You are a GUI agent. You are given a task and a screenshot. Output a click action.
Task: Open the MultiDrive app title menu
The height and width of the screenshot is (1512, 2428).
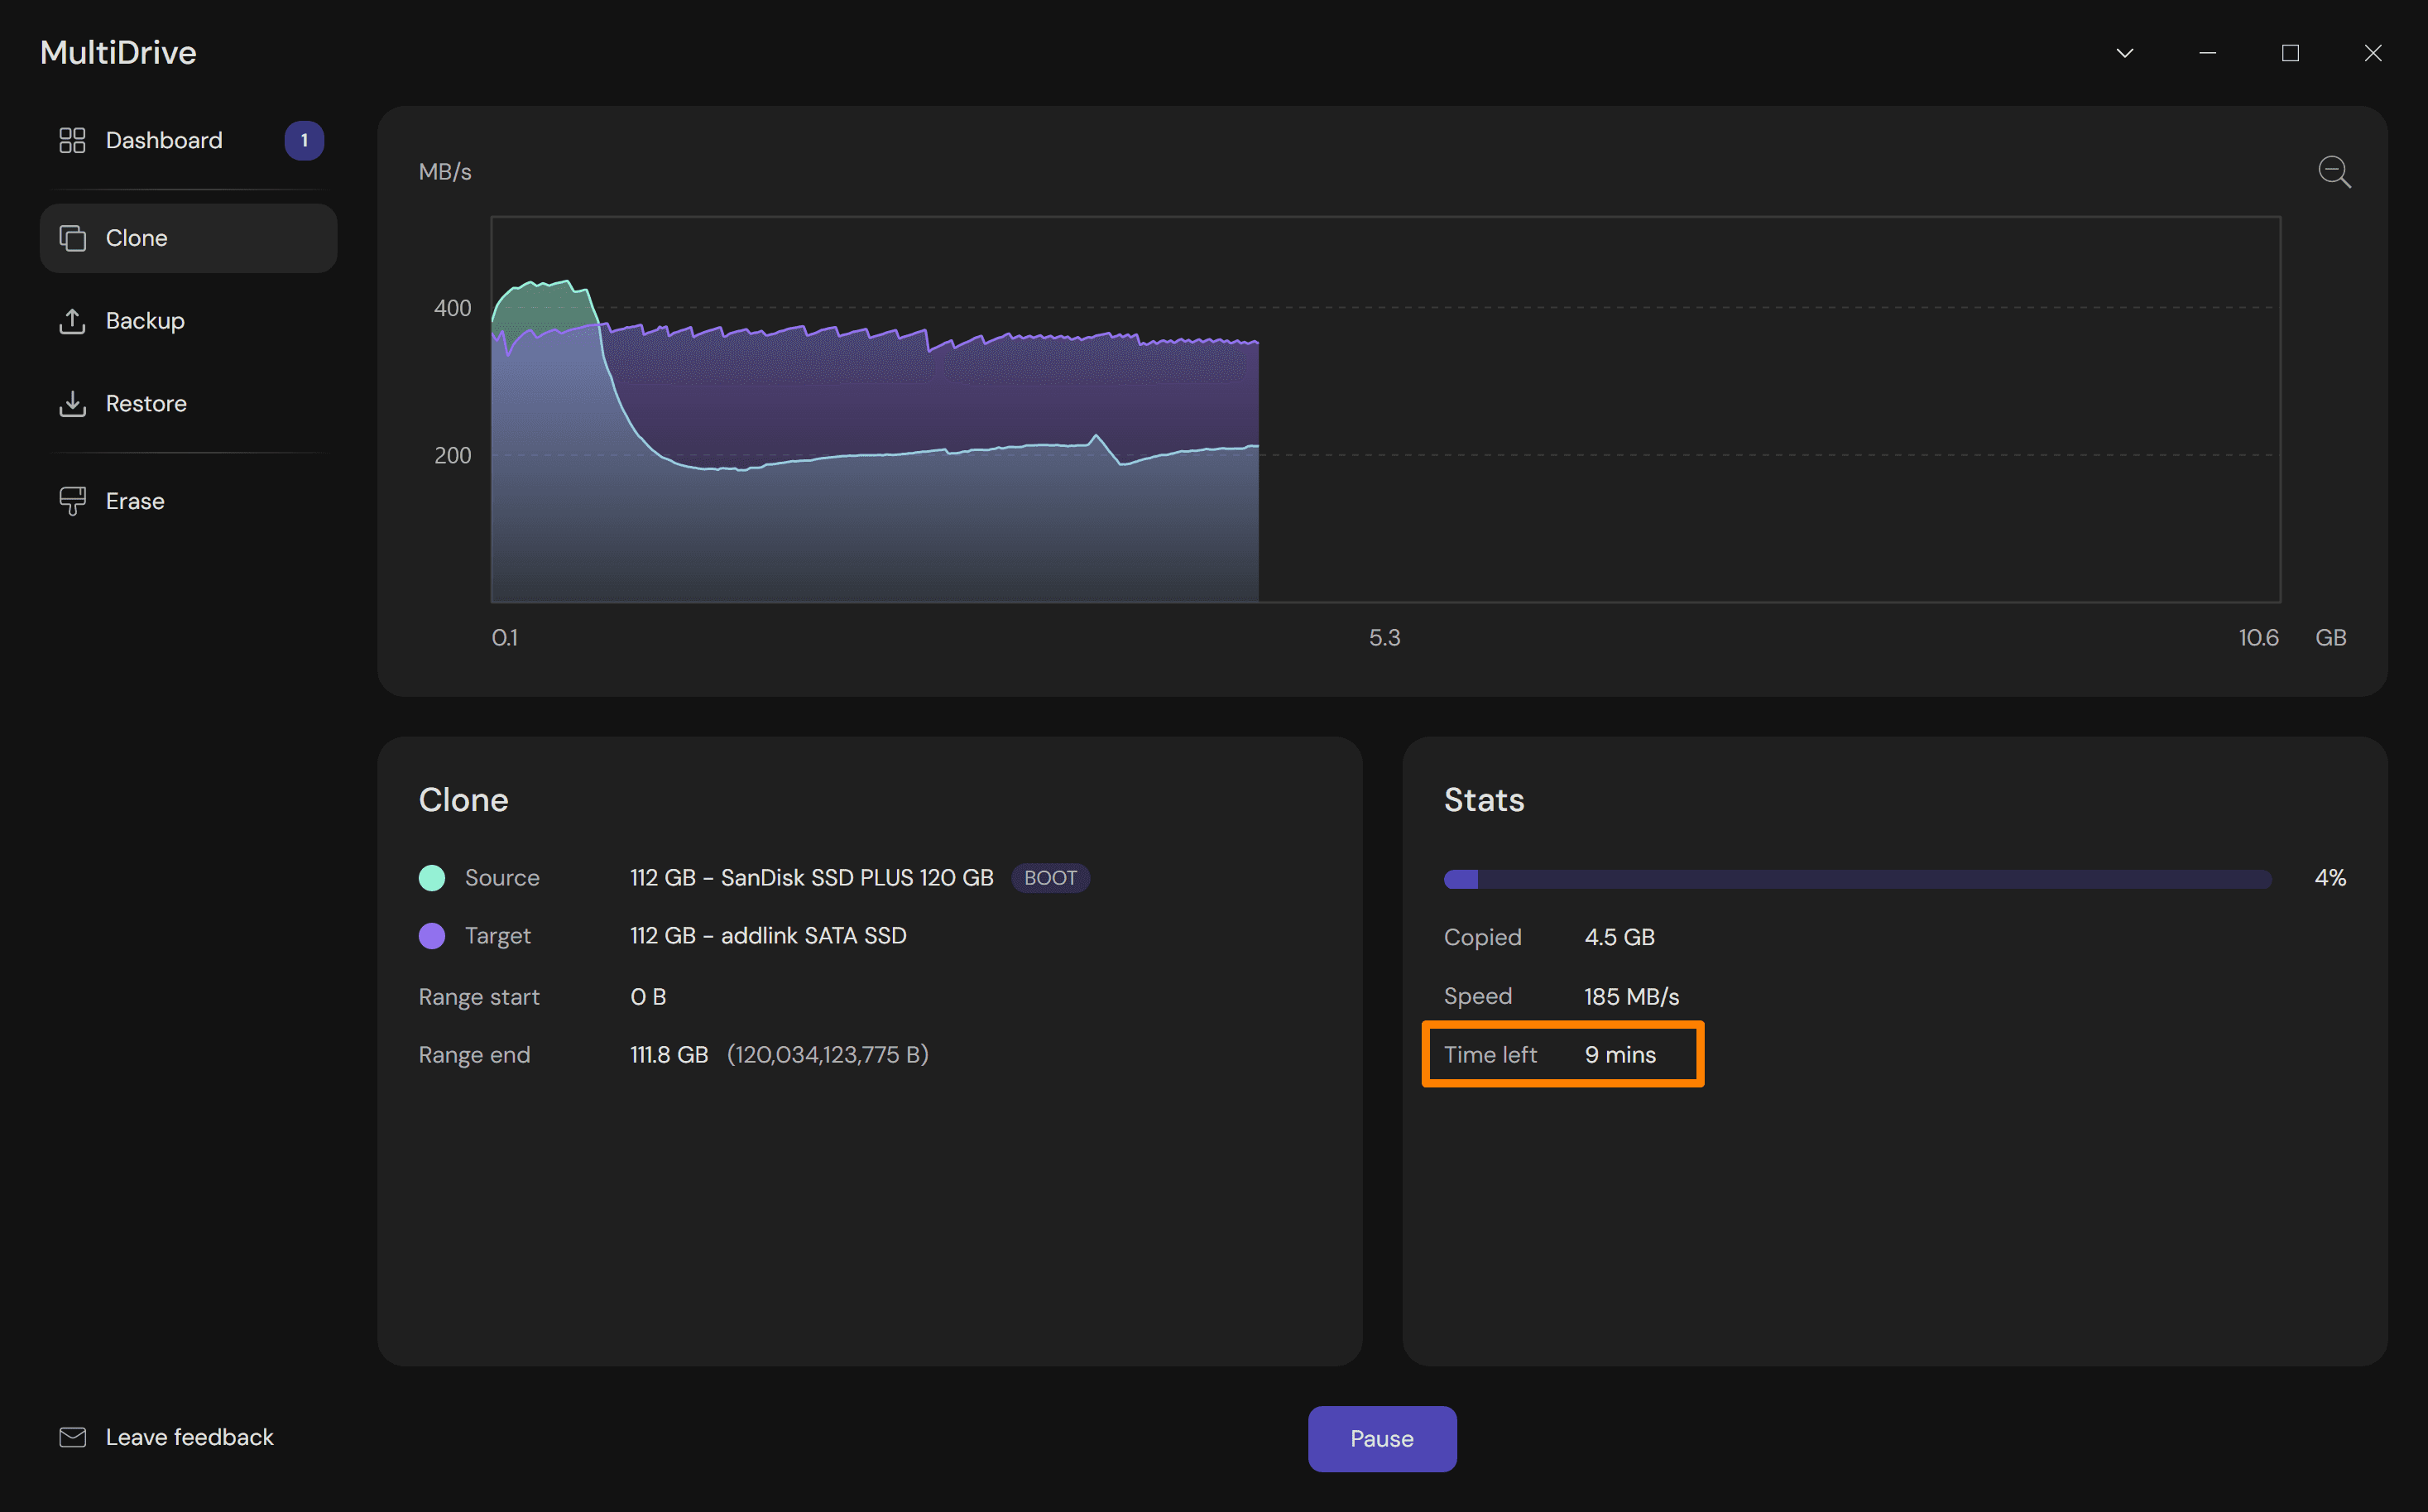117,52
